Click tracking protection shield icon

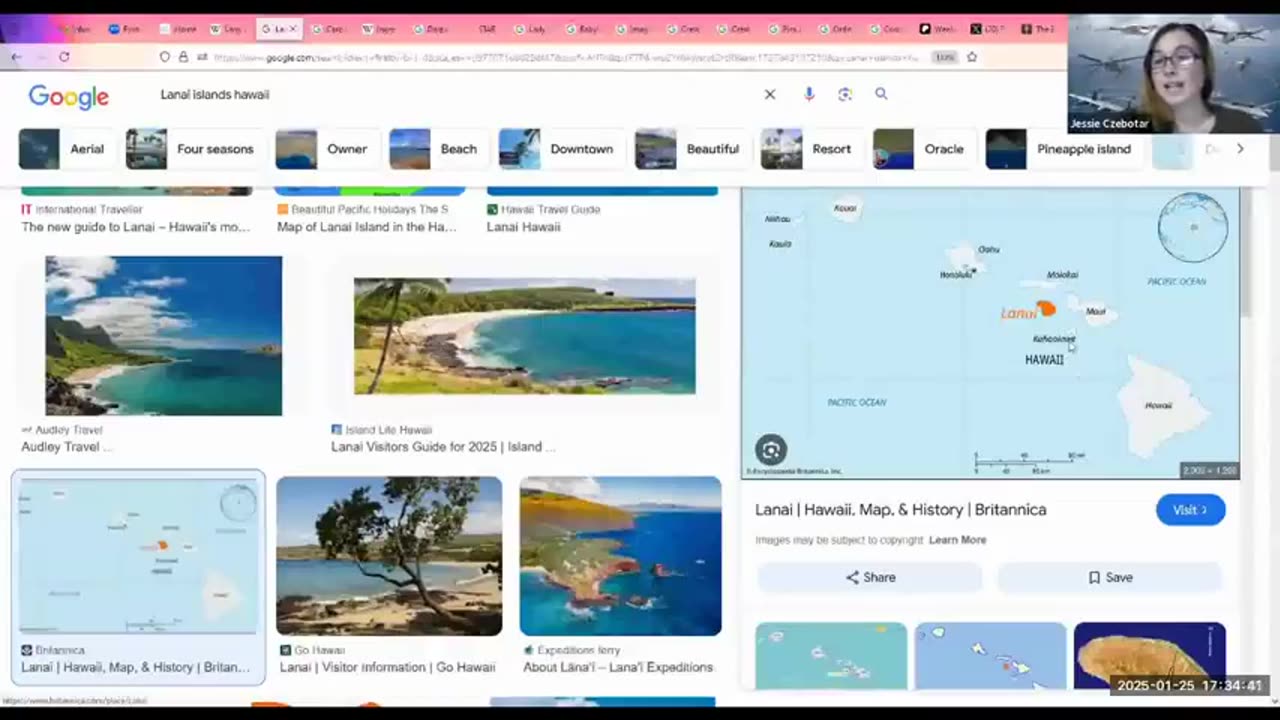pos(165,57)
